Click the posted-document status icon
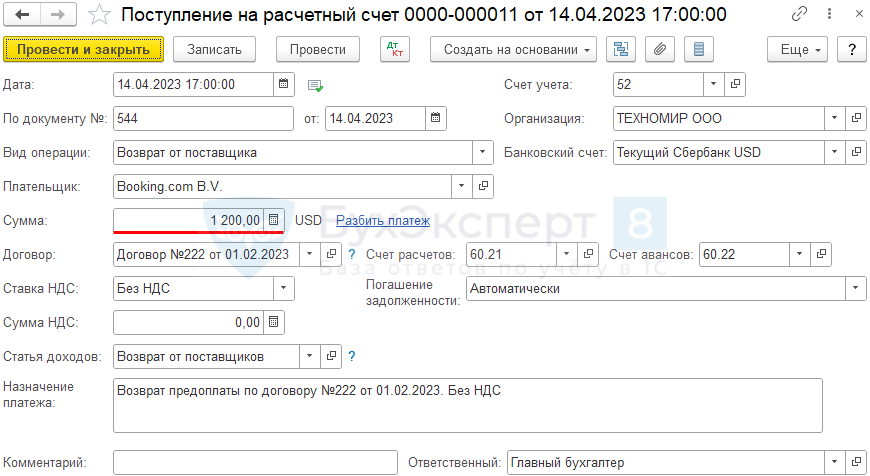Viewport: 870px width, 476px height. coord(315,85)
